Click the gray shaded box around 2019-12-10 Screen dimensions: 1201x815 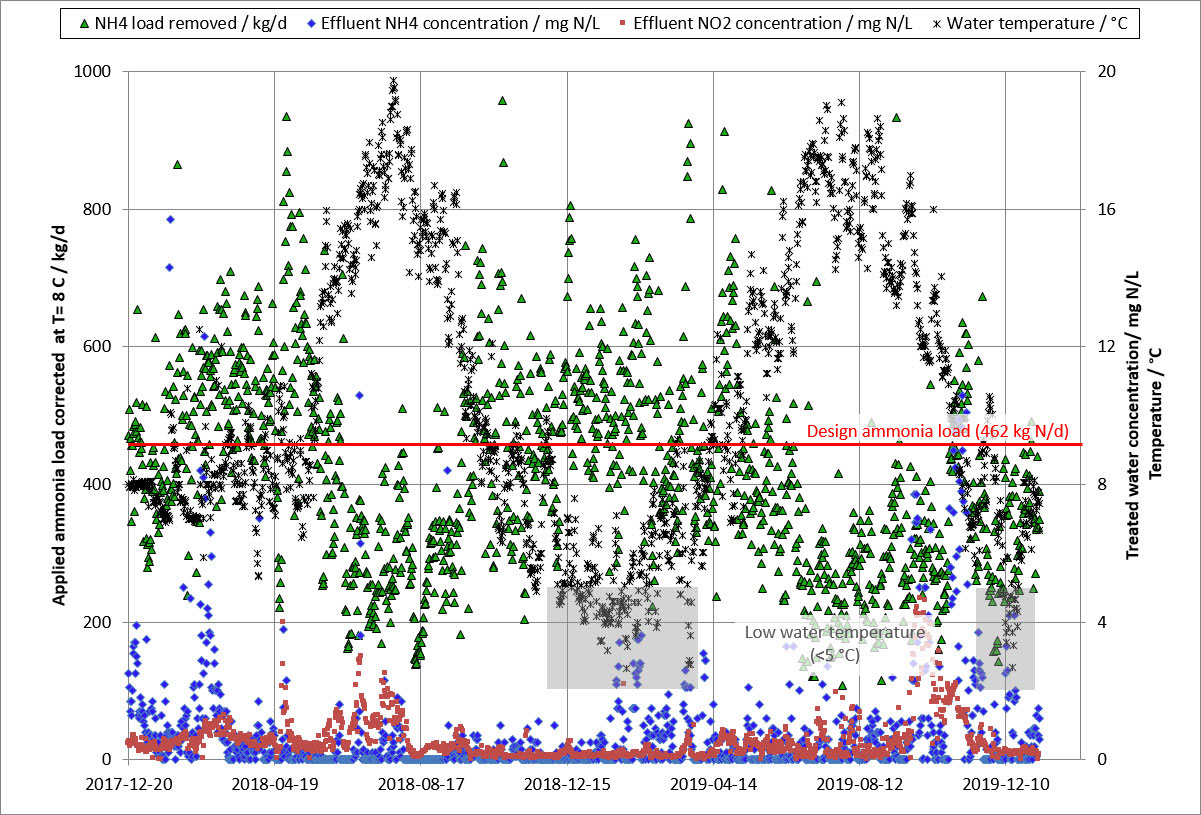1005,638
